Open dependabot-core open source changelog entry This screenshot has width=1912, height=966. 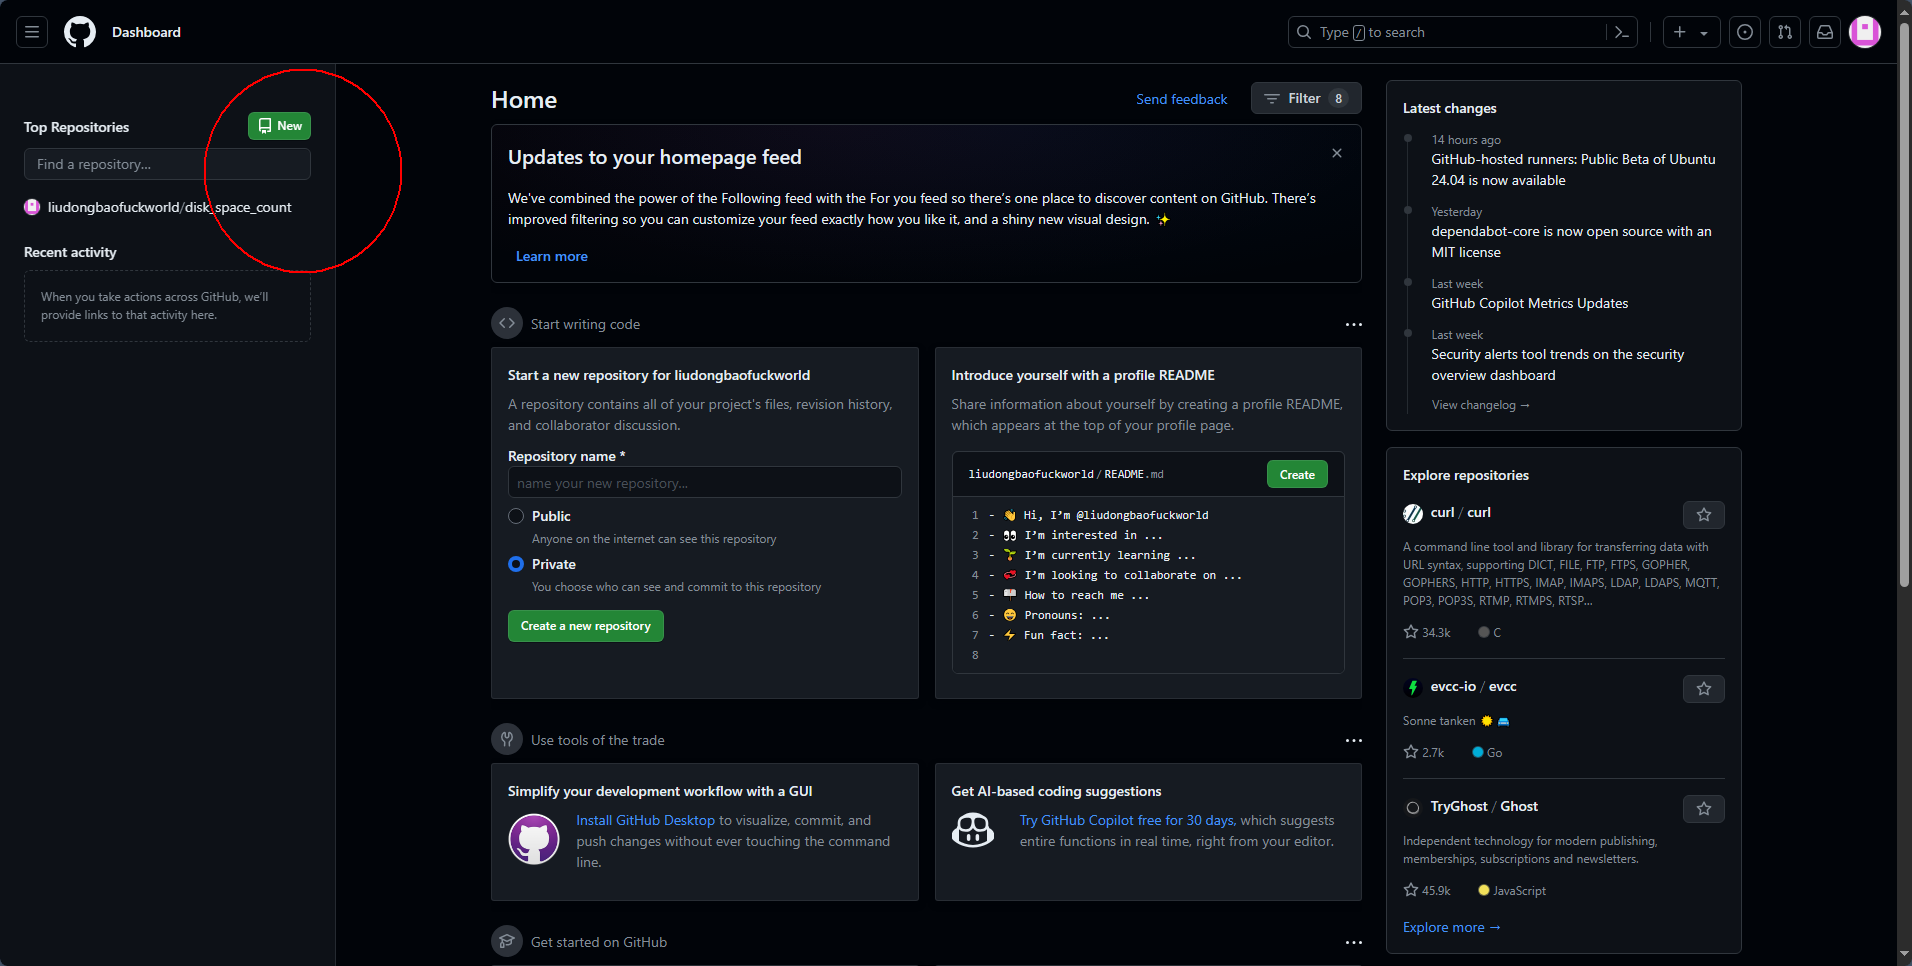1571,242
